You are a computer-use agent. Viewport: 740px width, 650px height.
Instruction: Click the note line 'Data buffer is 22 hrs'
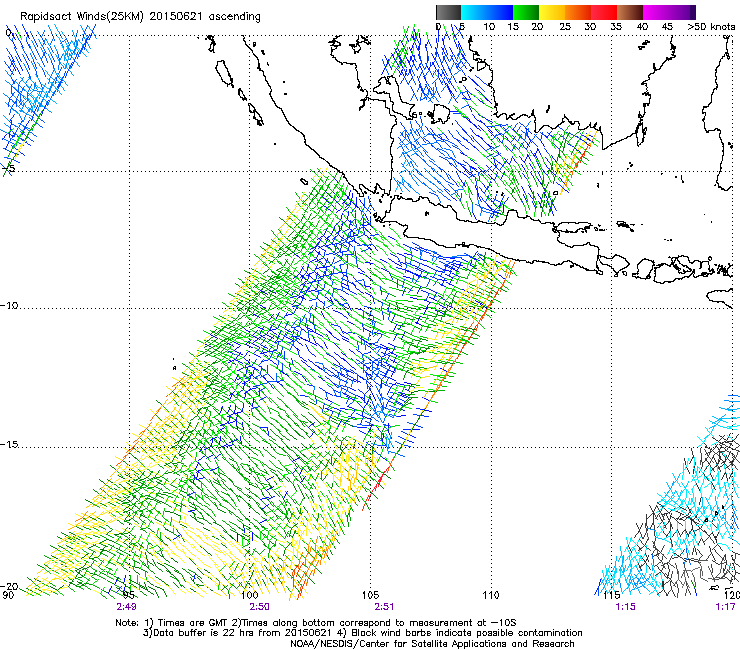tap(362, 633)
